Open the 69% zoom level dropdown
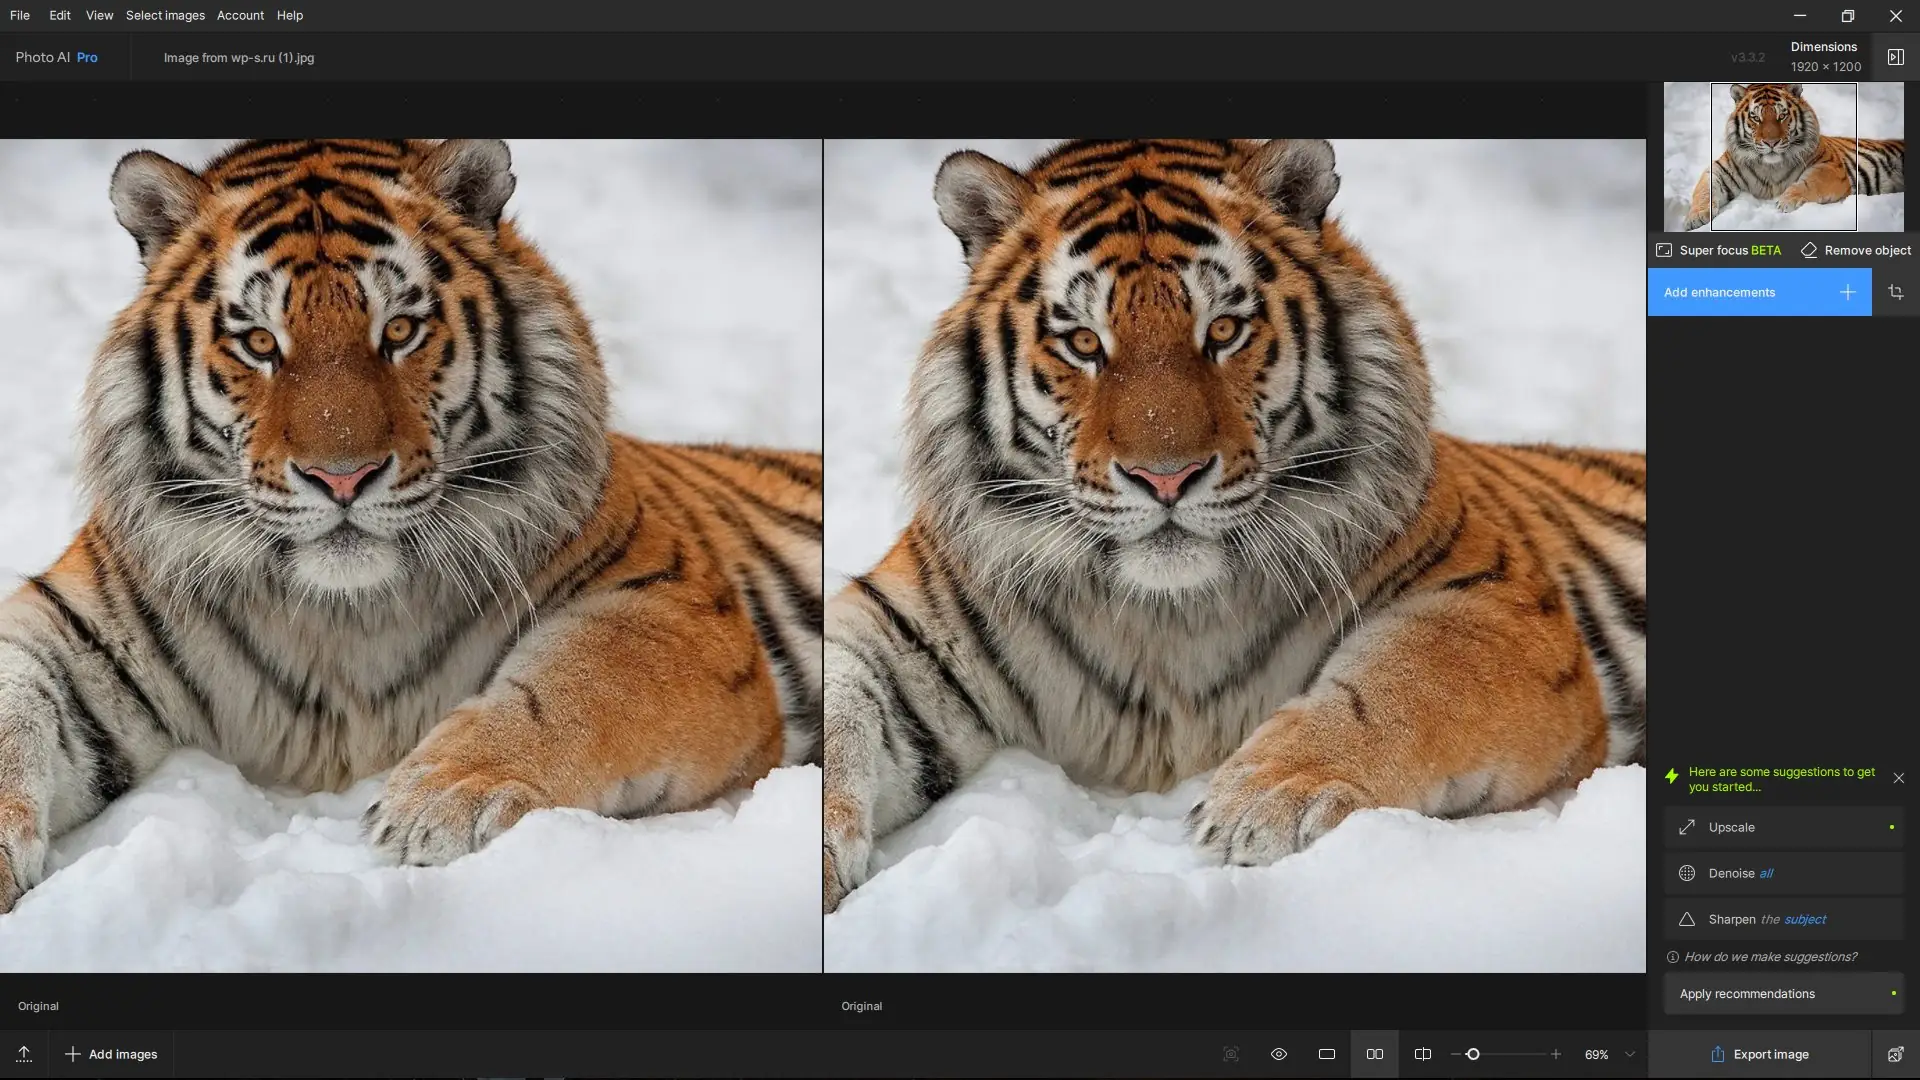The image size is (1920, 1080). click(x=1630, y=1054)
